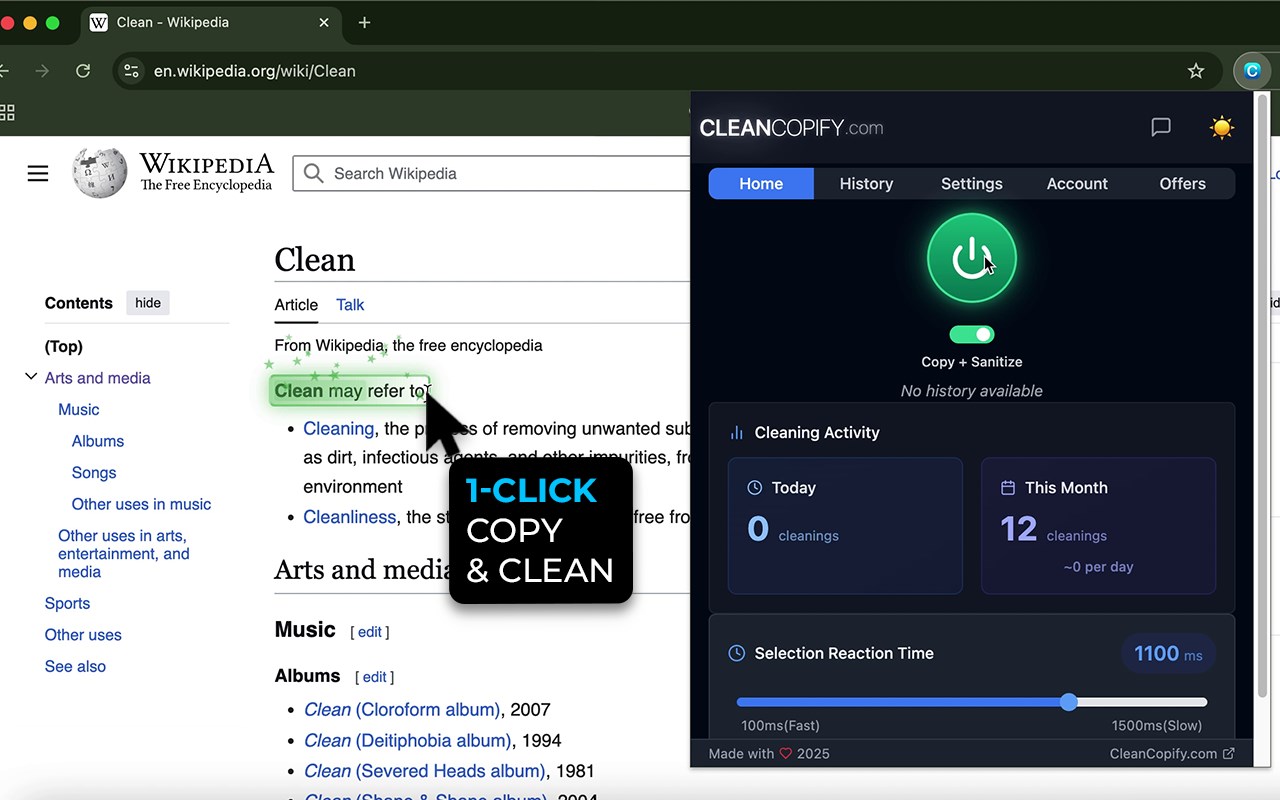Reload the page in browser toolbar
Image resolution: width=1280 pixels, height=800 pixels.
point(83,71)
